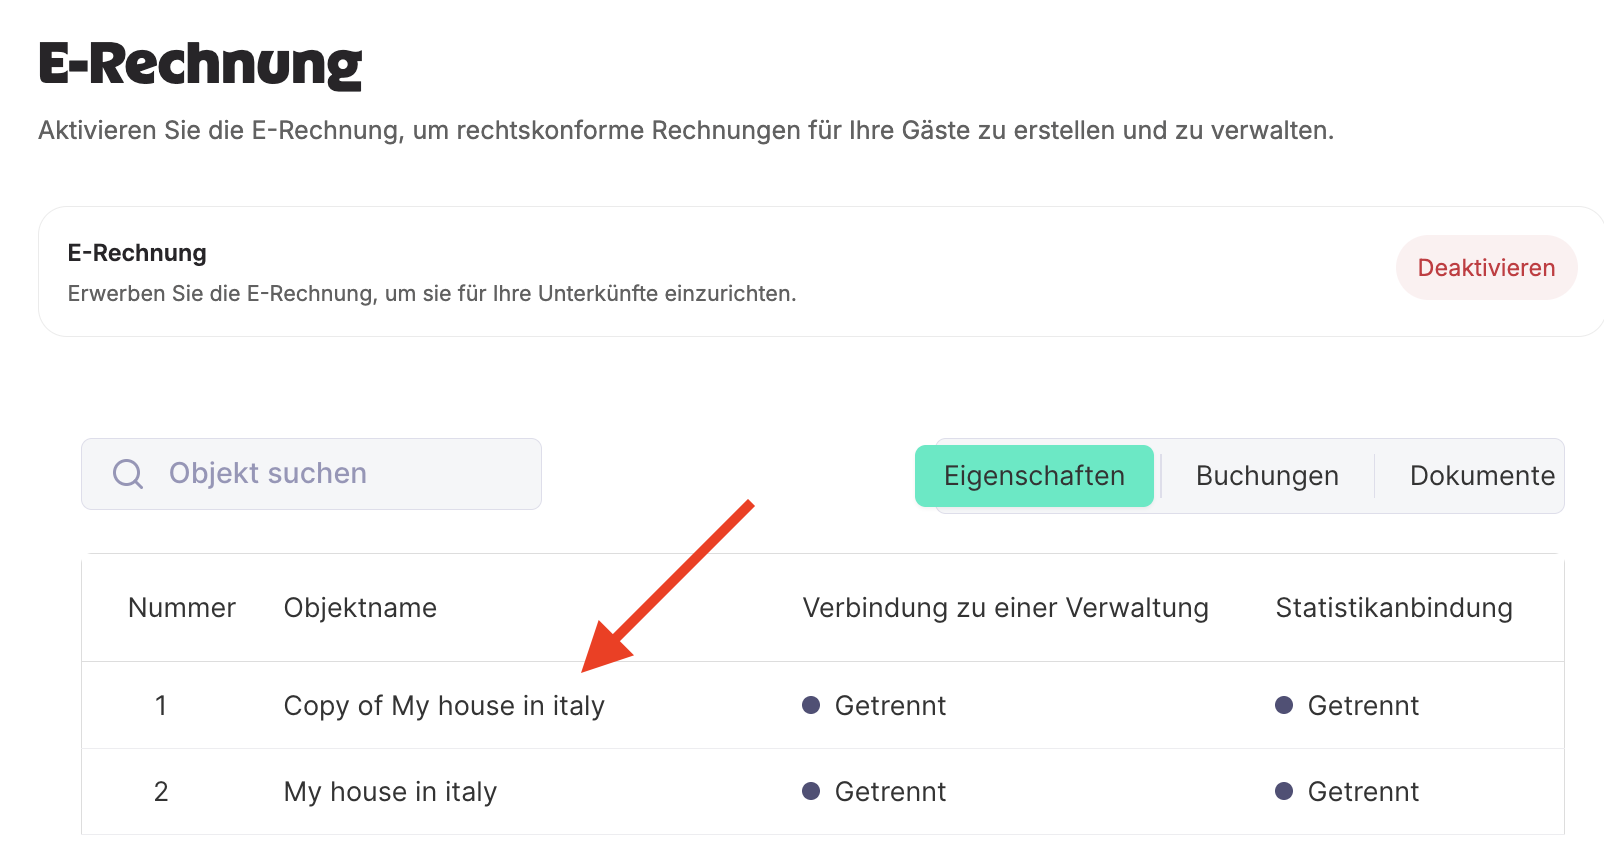
Task: Focus the Objekt suchen search field
Action: coord(311,474)
